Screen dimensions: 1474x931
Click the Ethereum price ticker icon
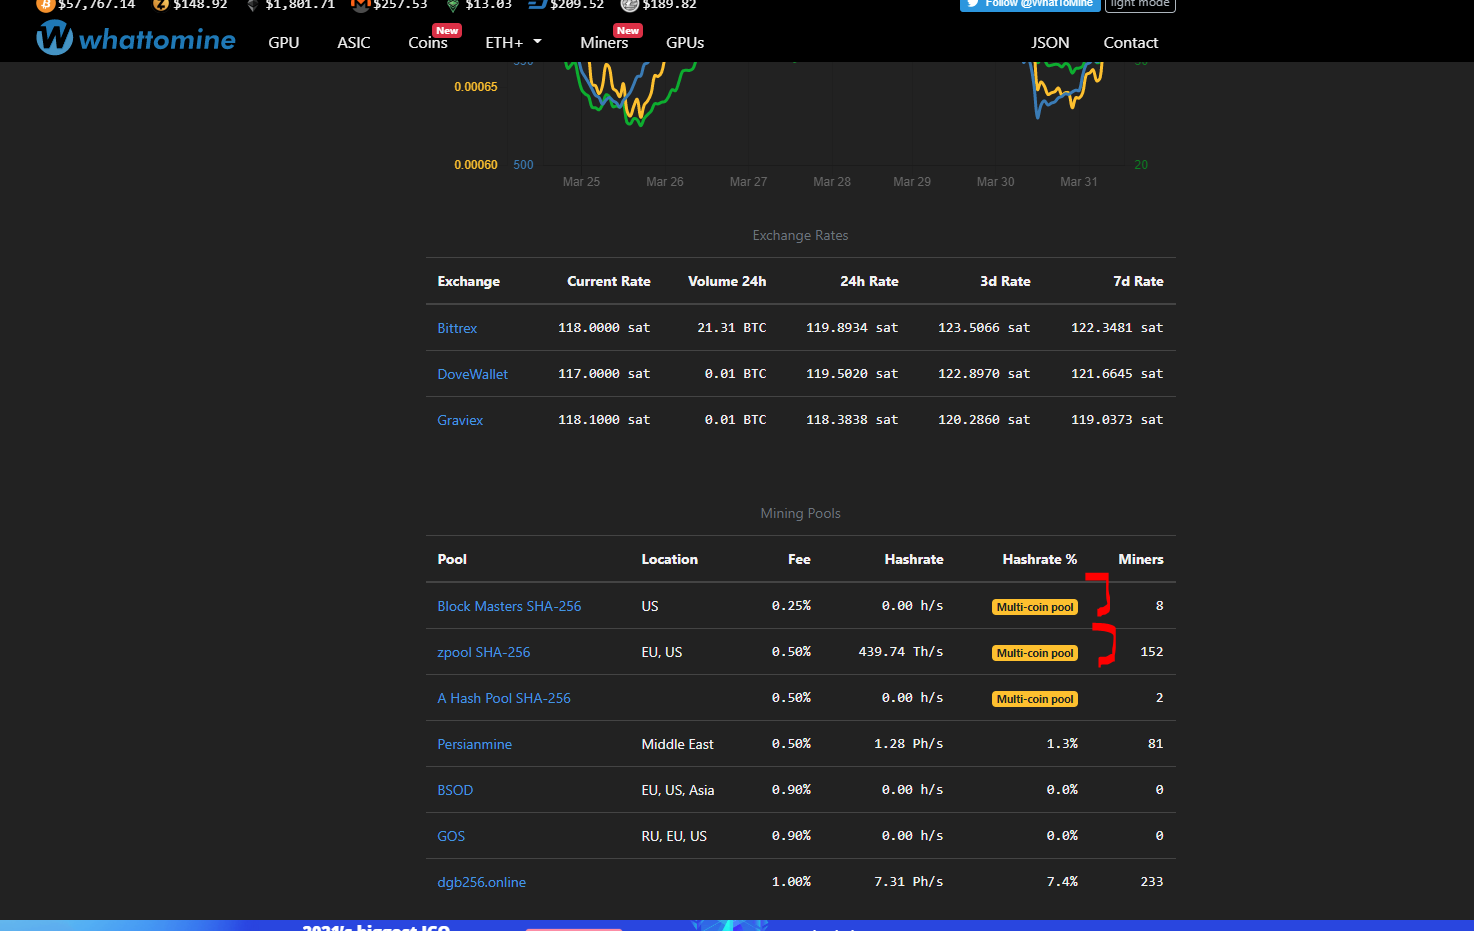coord(253,4)
